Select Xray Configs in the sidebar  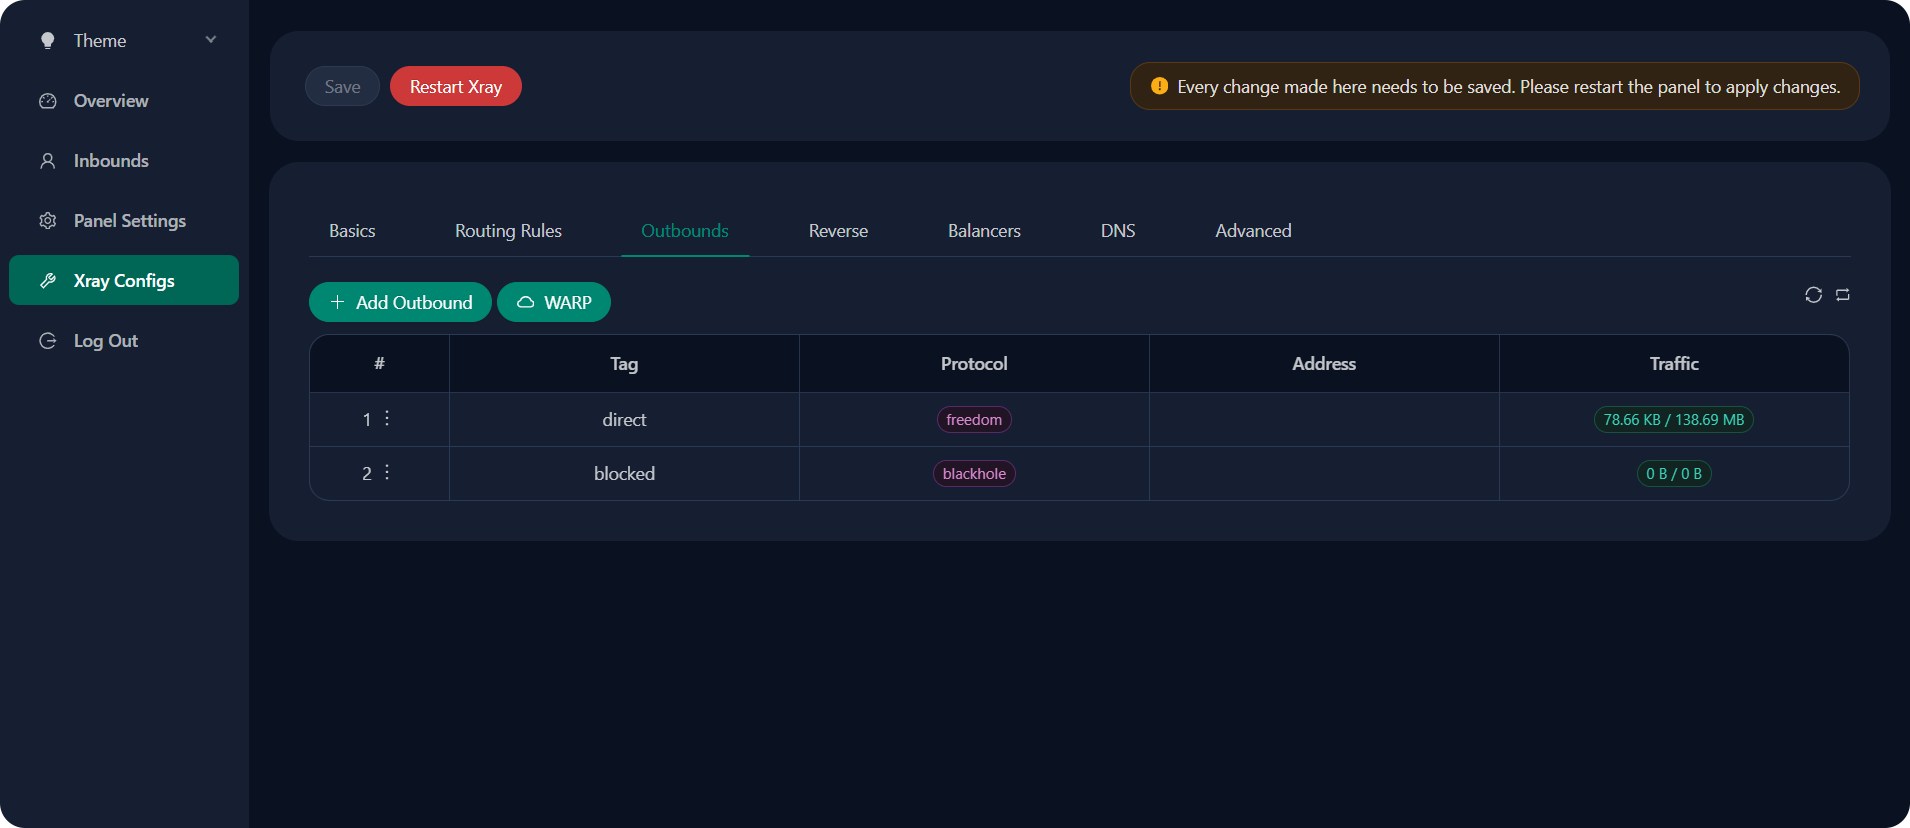coord(124,281)
